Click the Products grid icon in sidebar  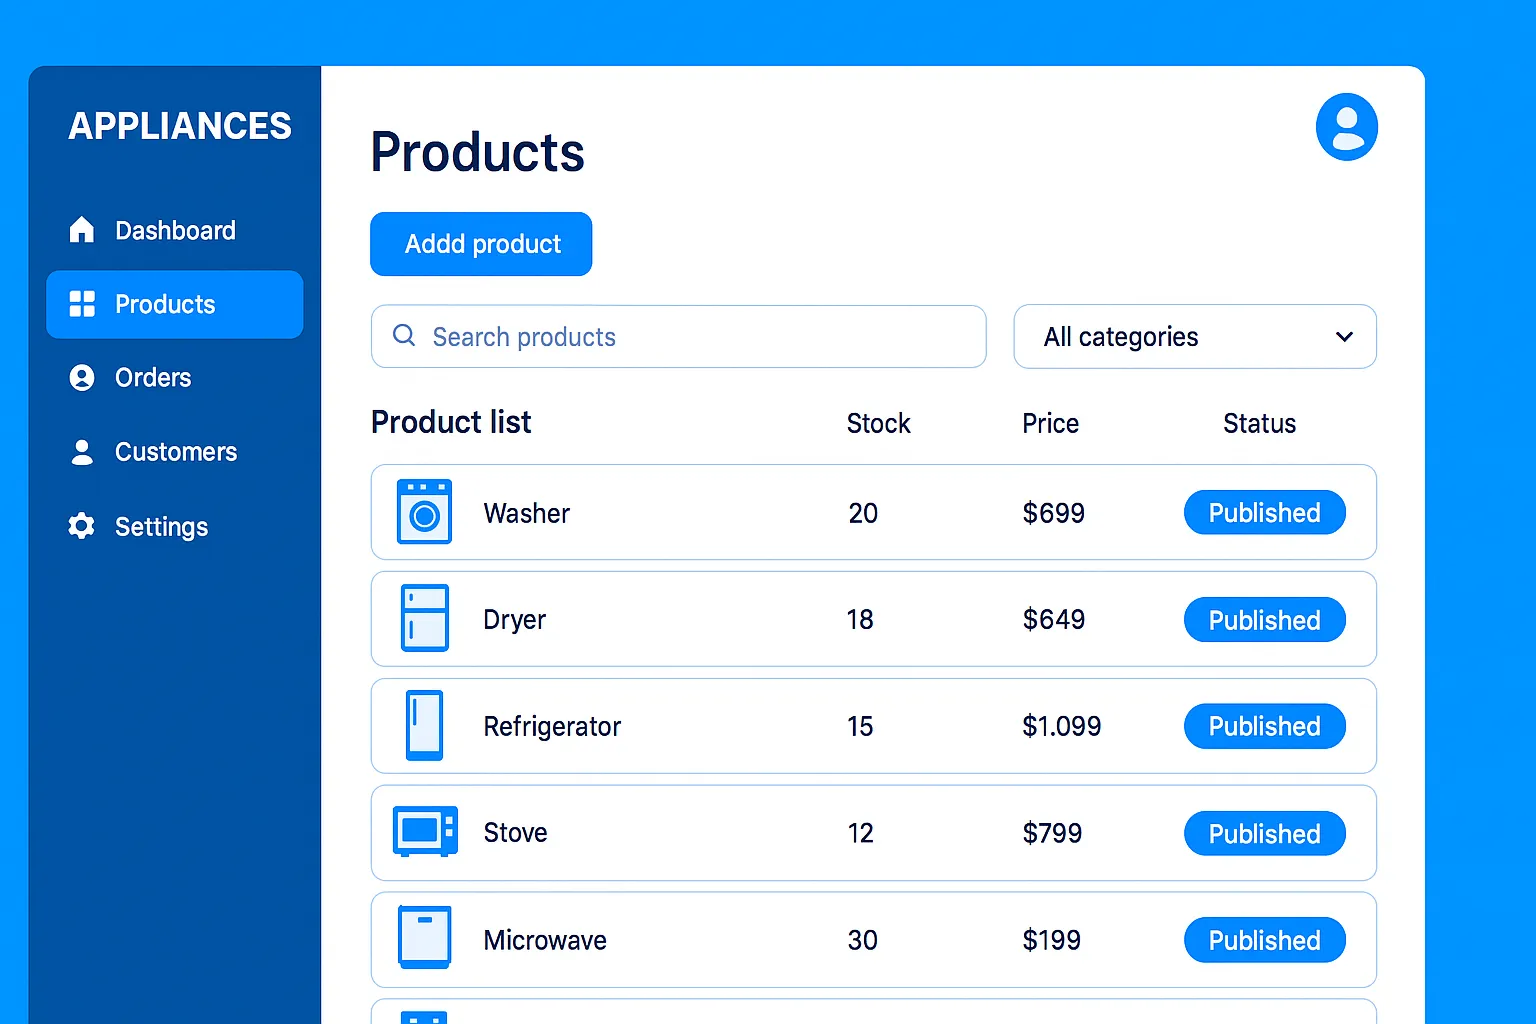click(82, 304)
